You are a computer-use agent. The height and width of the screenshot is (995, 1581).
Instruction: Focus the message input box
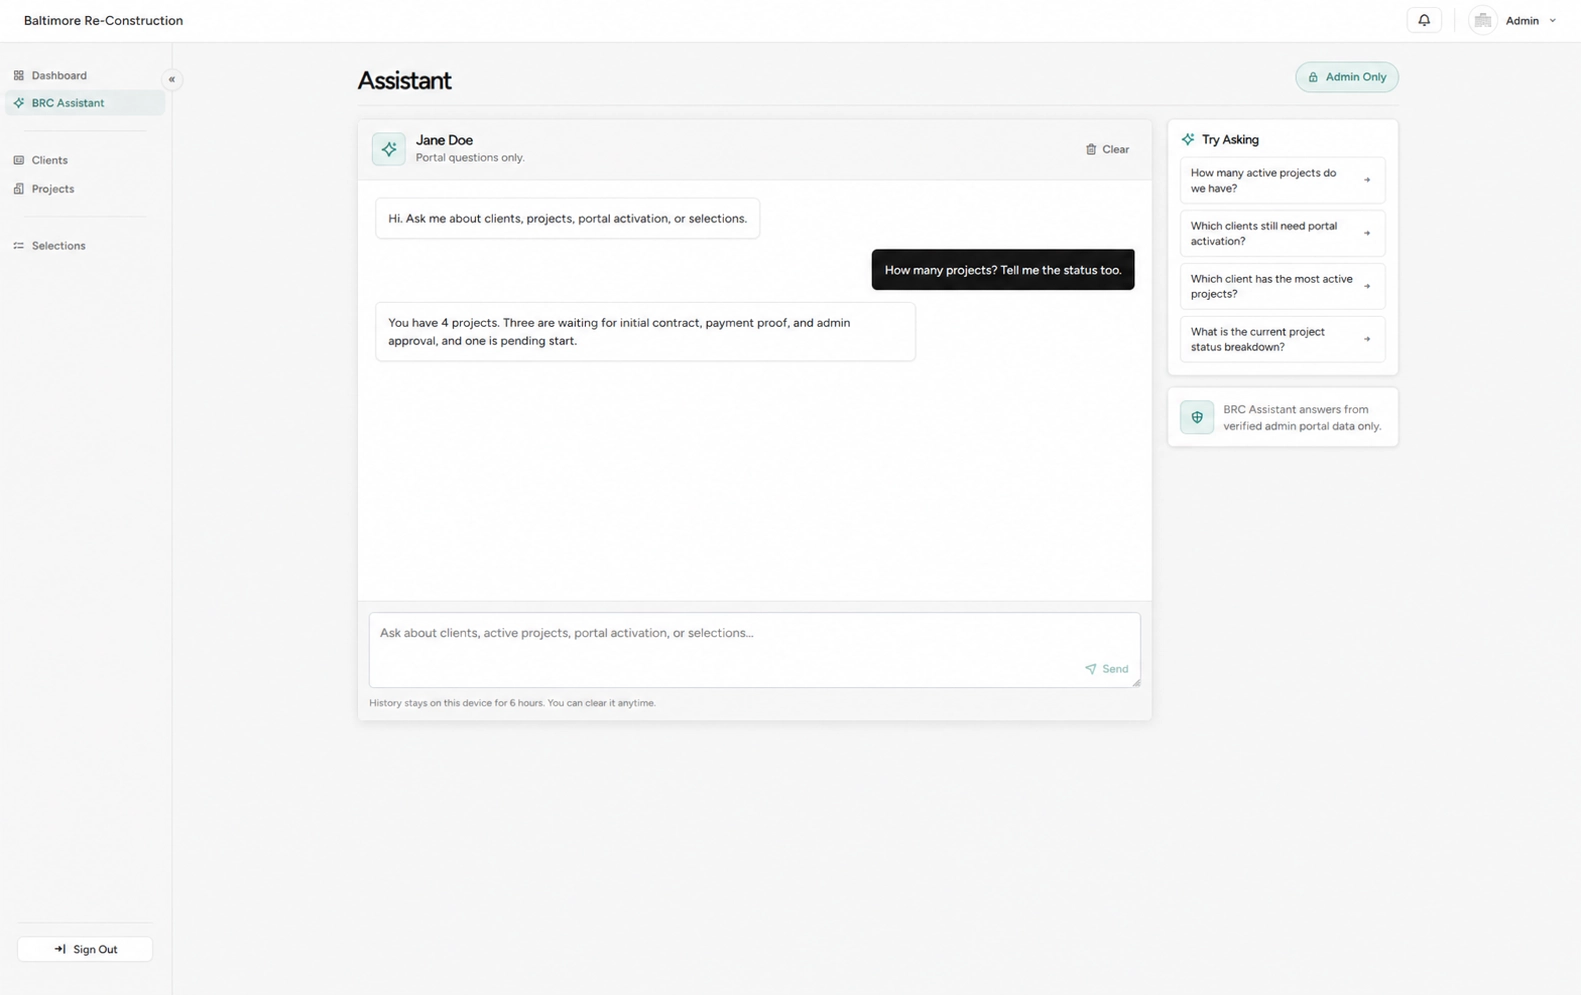[x=755, y=650]
